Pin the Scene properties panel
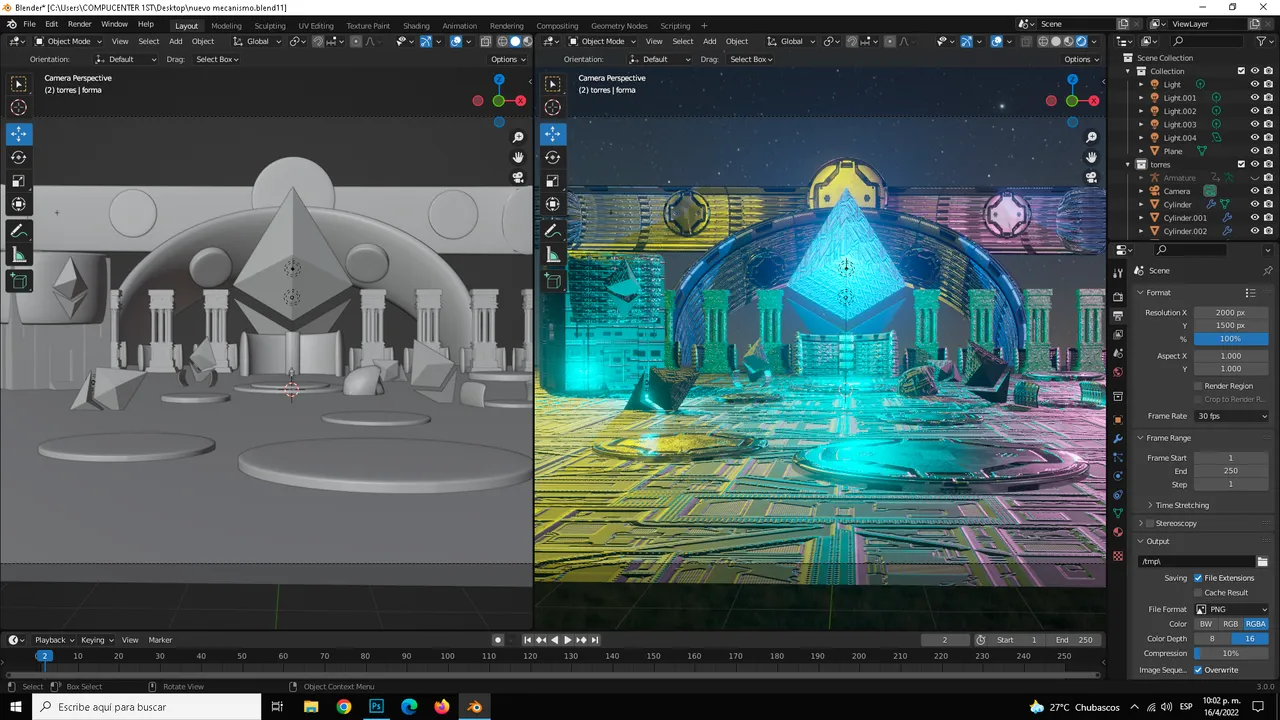Image resolution: width=1280 pixels, height=720 pixels. click(x=1268, y=271)
